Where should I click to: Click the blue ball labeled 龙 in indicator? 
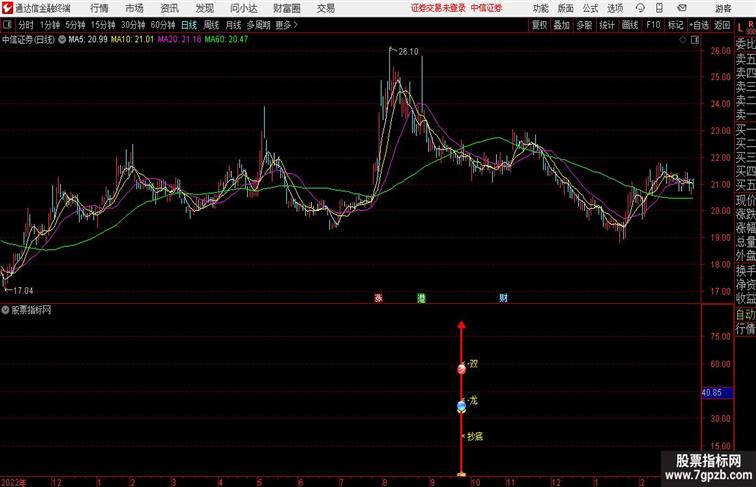(461, 406)
